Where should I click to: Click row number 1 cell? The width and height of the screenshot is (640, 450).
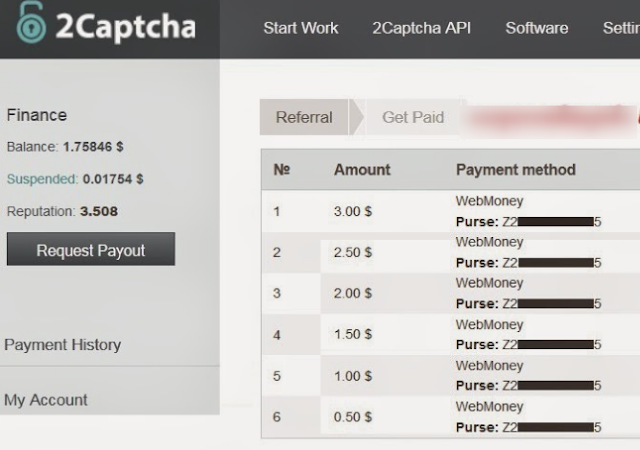pos(277,212)
